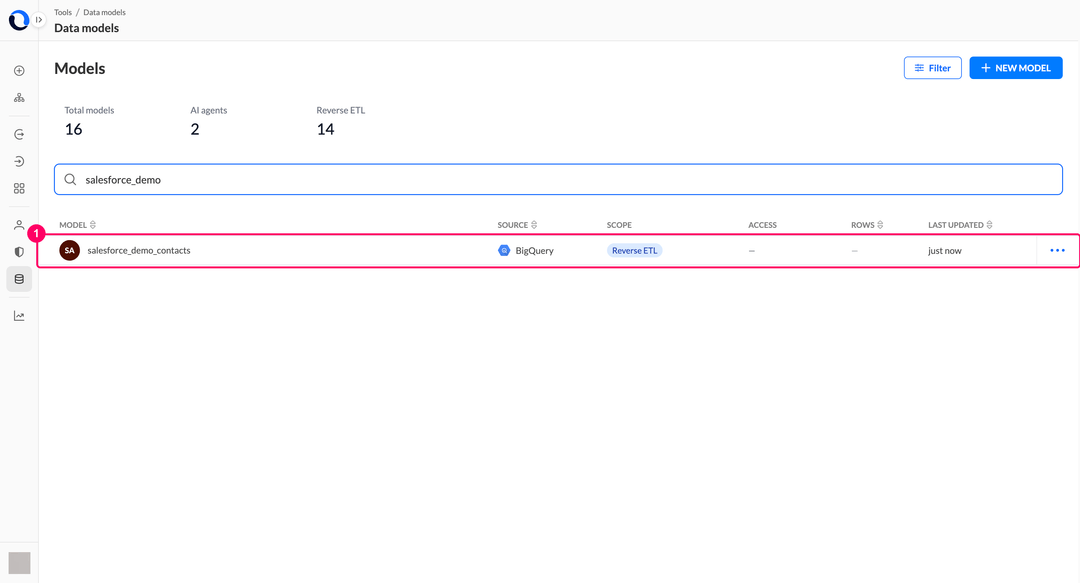1080x583 pixels.
Task: Click the BigQuery source text
Action: click(534, 251)
